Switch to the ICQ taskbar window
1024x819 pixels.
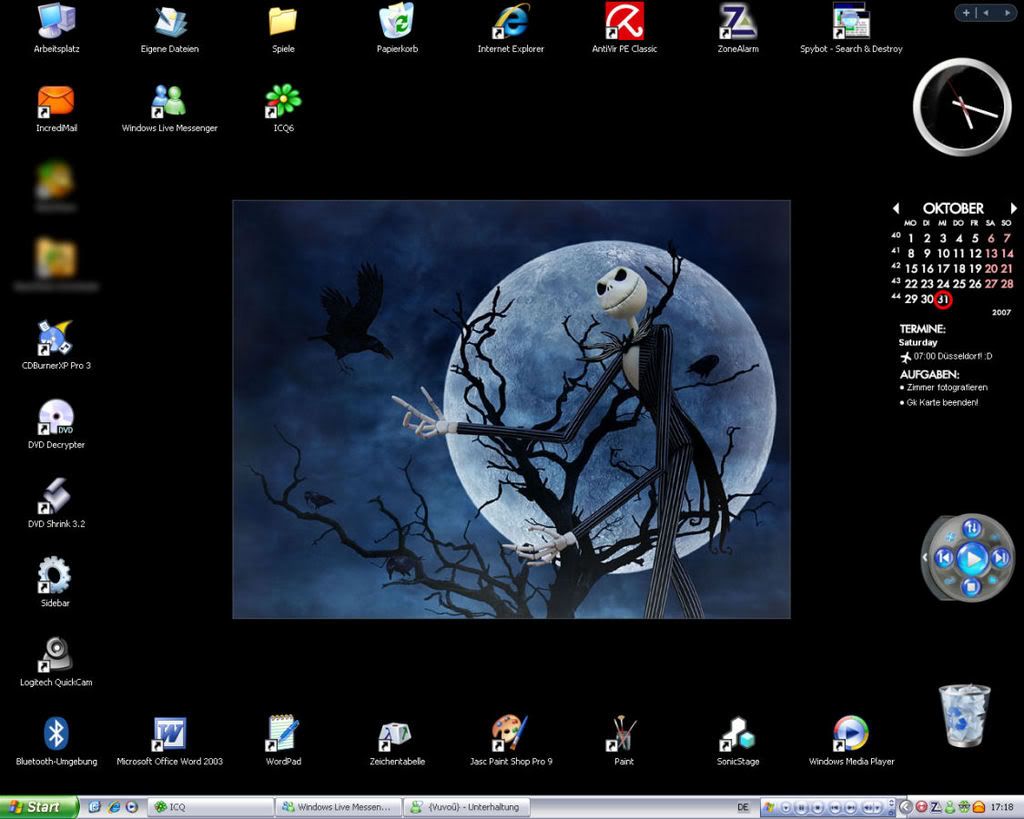pyautogui.click(x=211, y=807)
